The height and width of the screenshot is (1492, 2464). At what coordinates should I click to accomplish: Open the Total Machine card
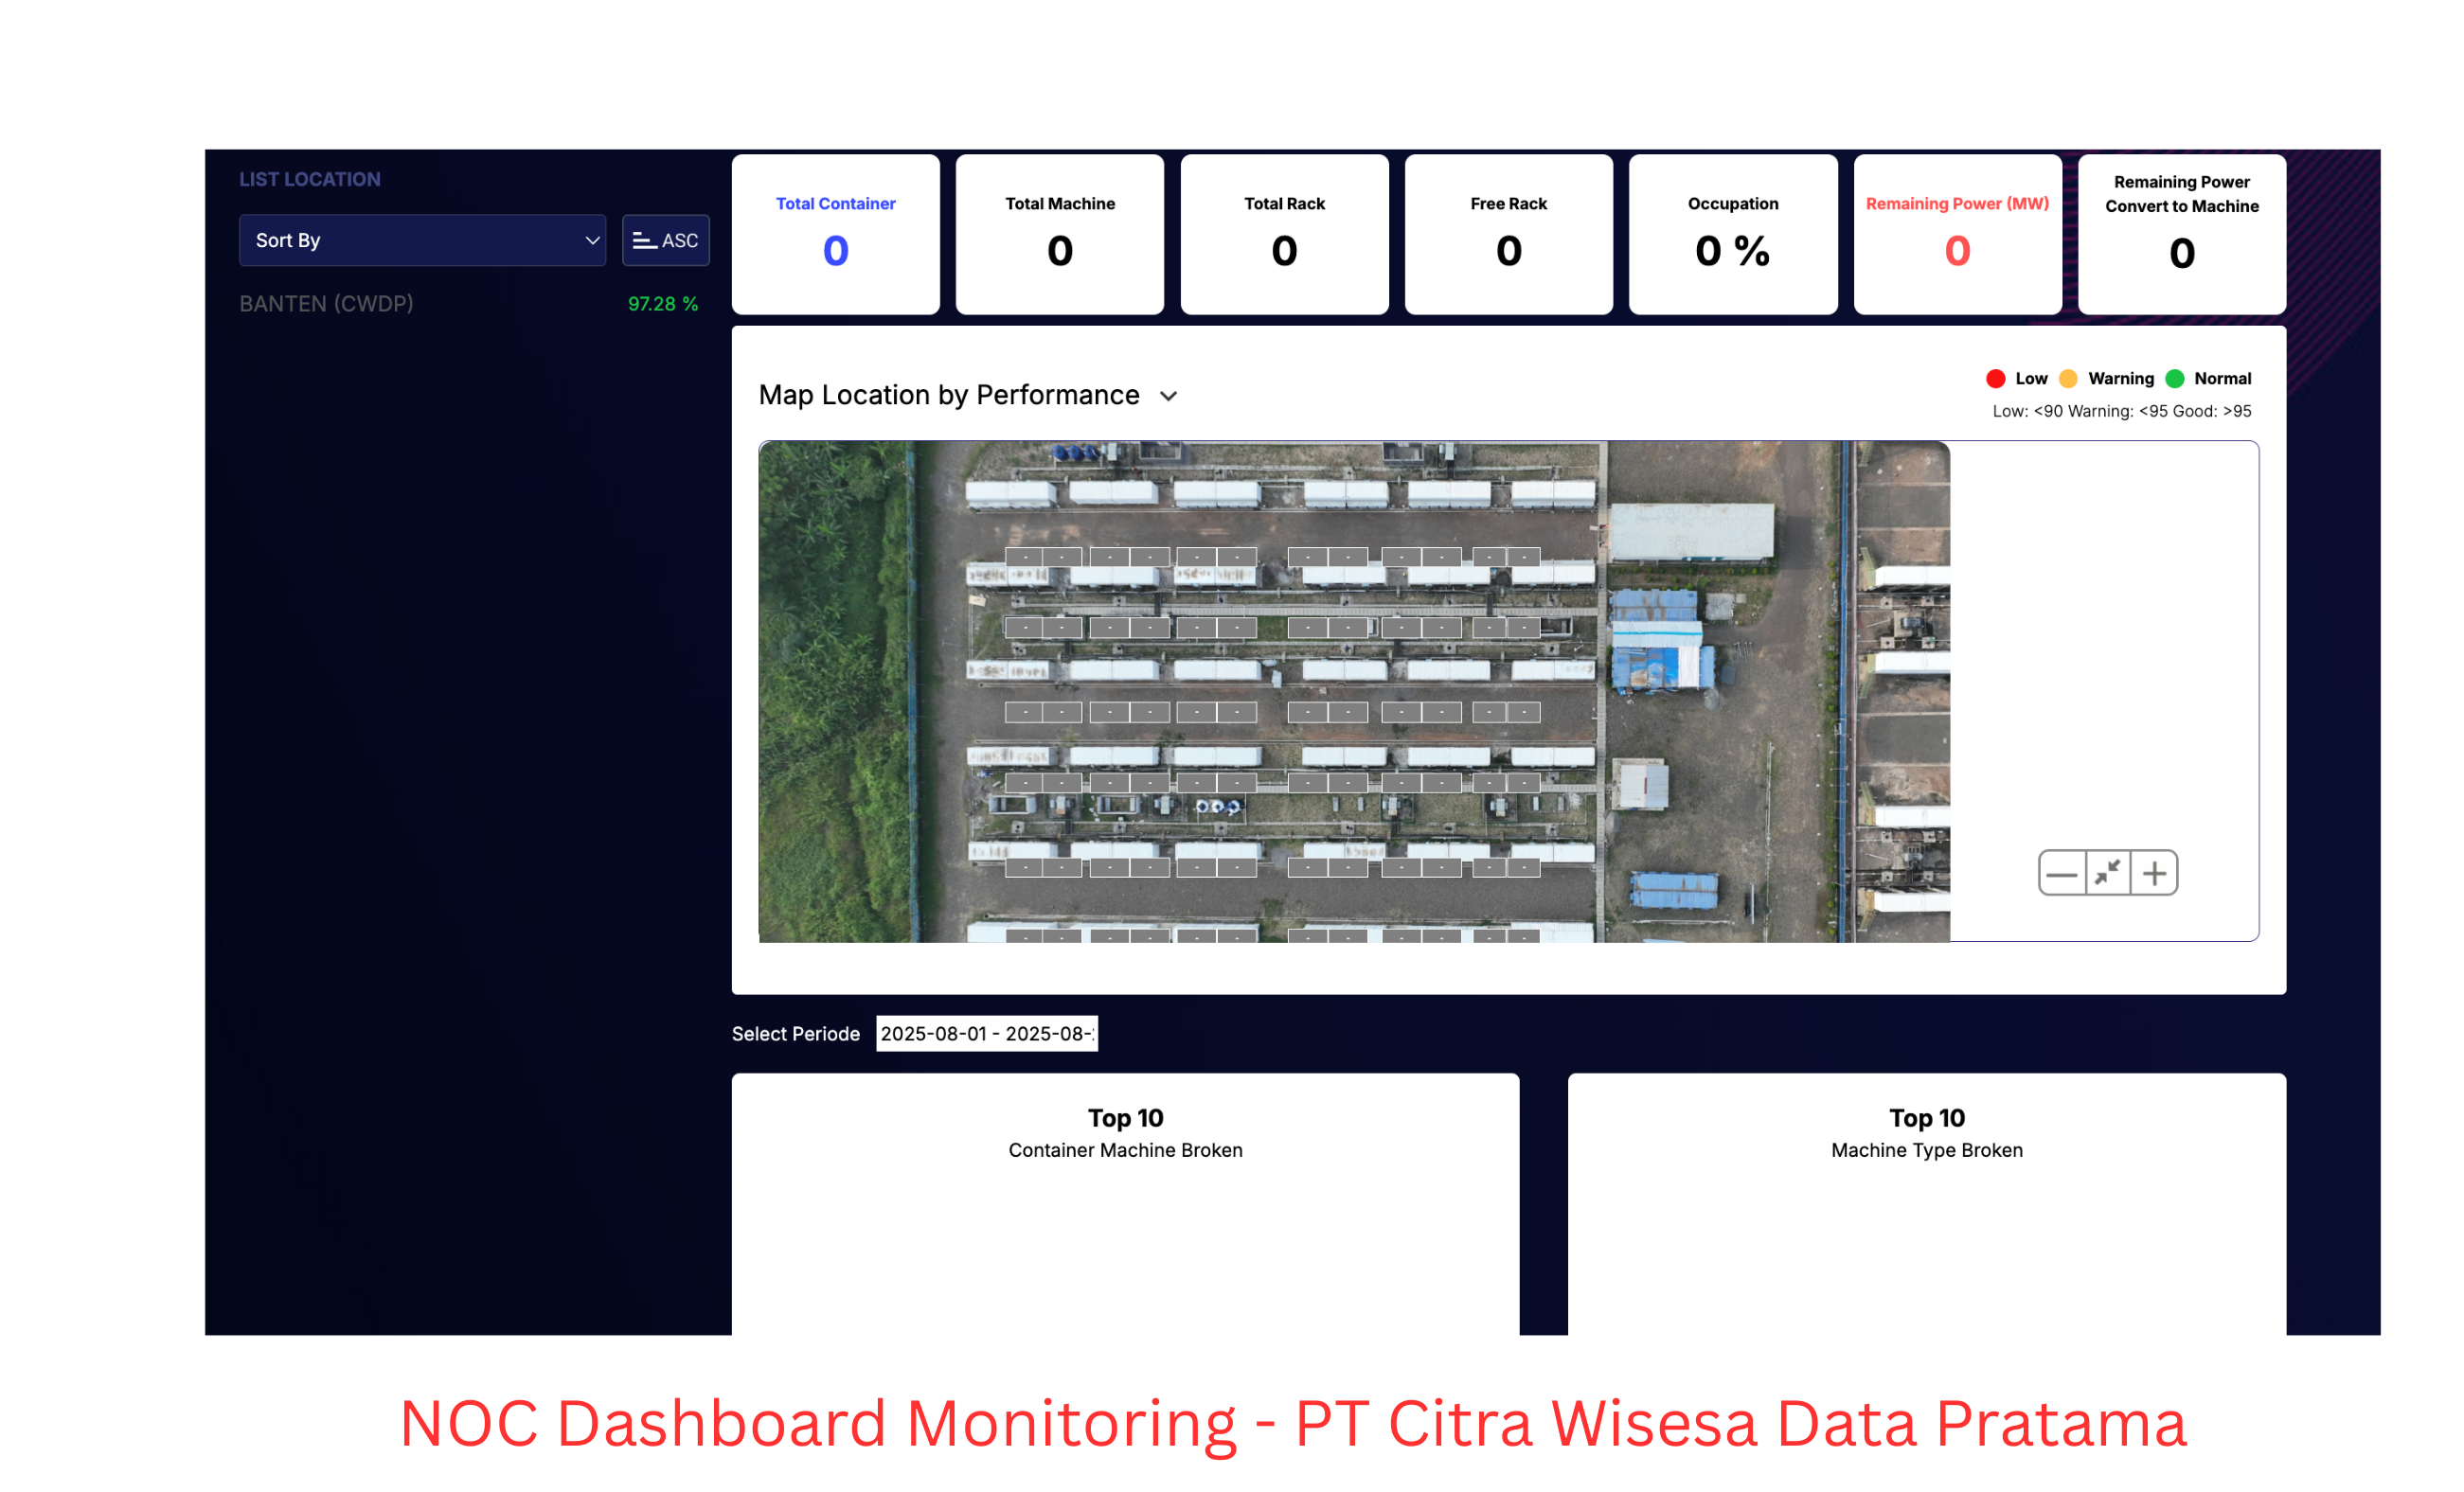pos(1059,234)
